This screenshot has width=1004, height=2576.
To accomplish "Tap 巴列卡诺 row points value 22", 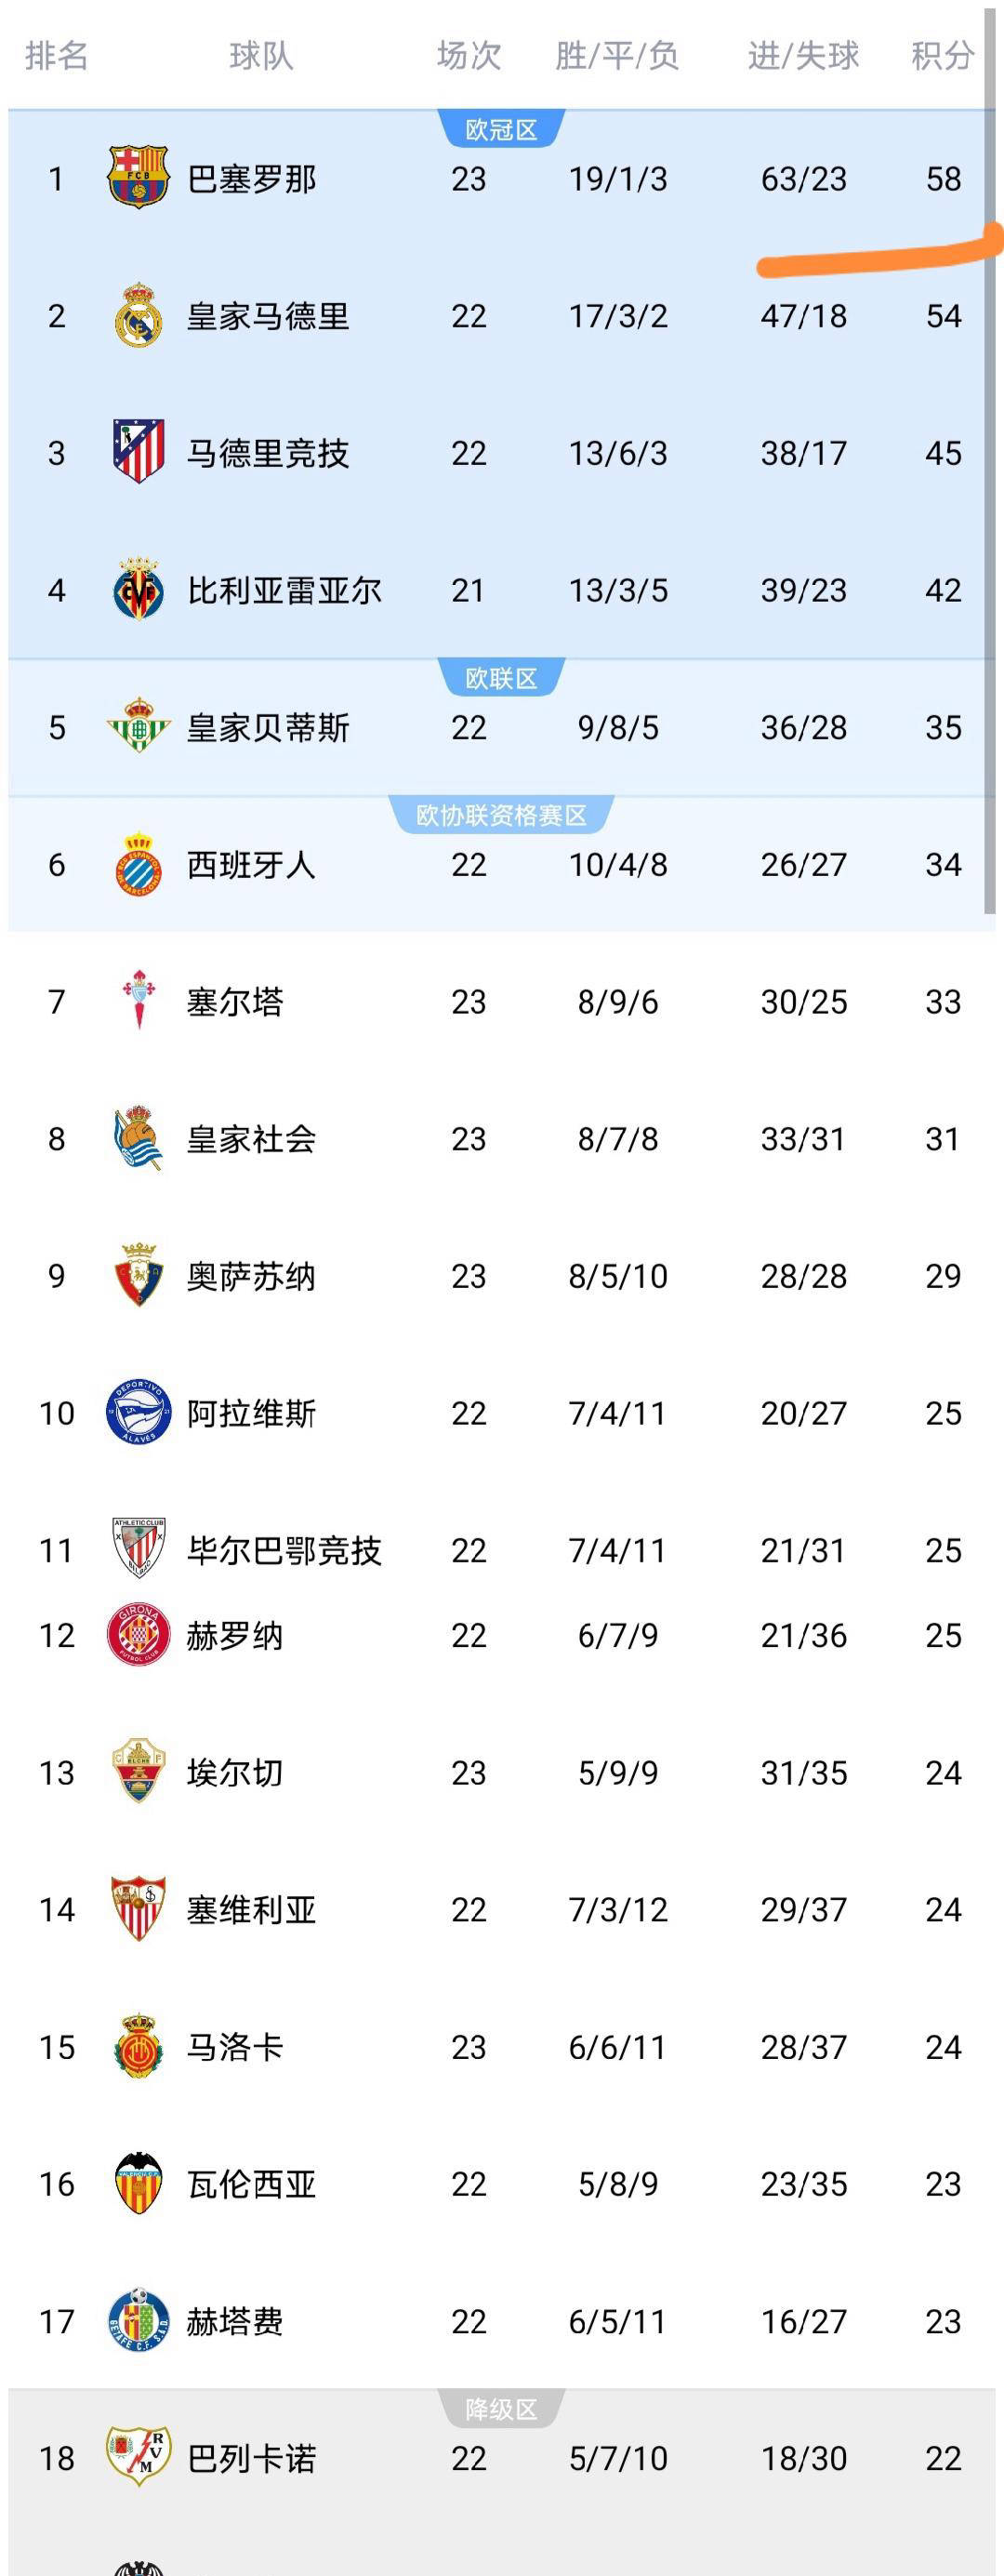I will tap(943, 2457).
